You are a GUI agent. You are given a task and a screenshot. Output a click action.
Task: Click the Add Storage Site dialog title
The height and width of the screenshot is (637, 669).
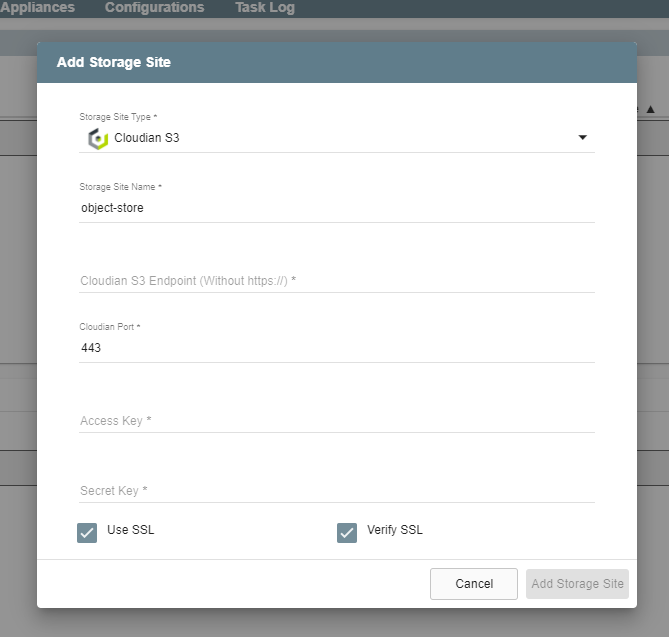pos(114,62)
